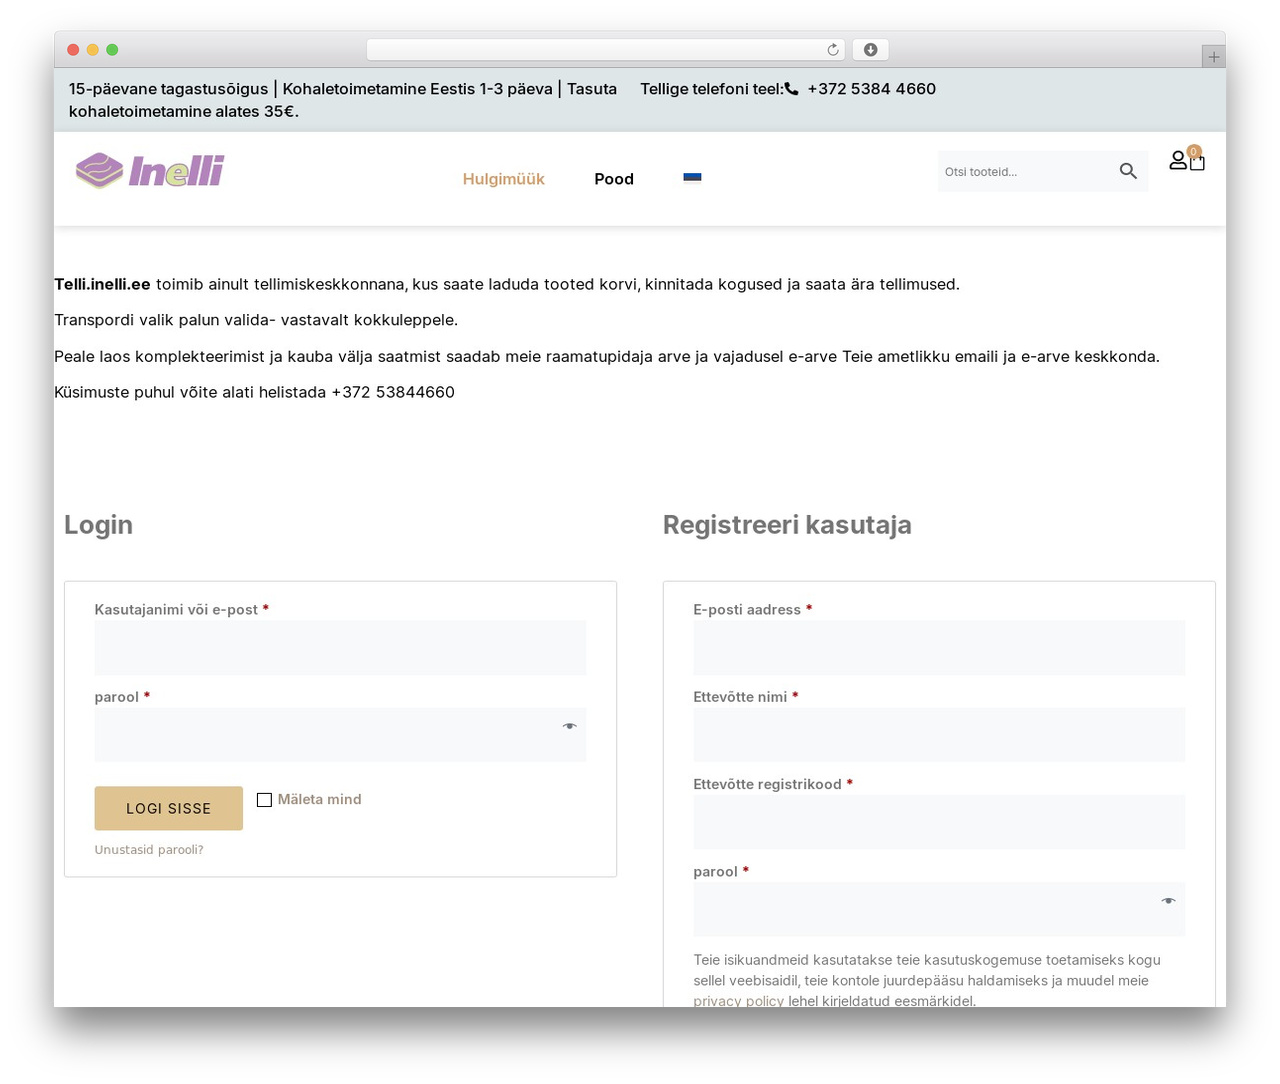Click the phone icon in top bar

tap(792, 89)
